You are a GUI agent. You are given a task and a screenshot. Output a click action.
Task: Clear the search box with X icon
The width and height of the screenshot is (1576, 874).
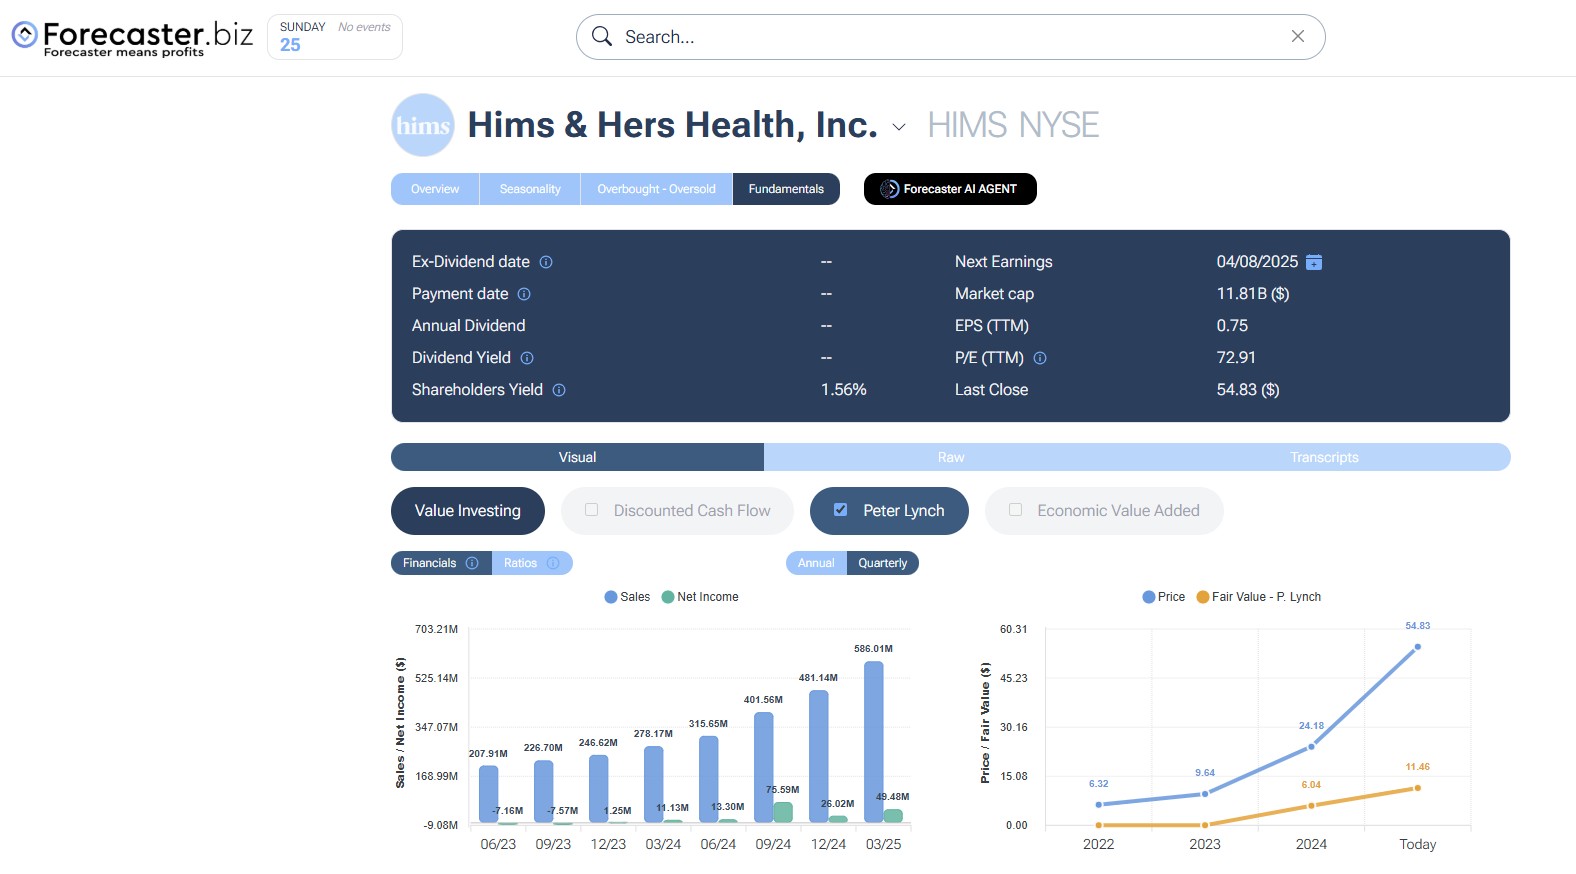point(1298,37)
